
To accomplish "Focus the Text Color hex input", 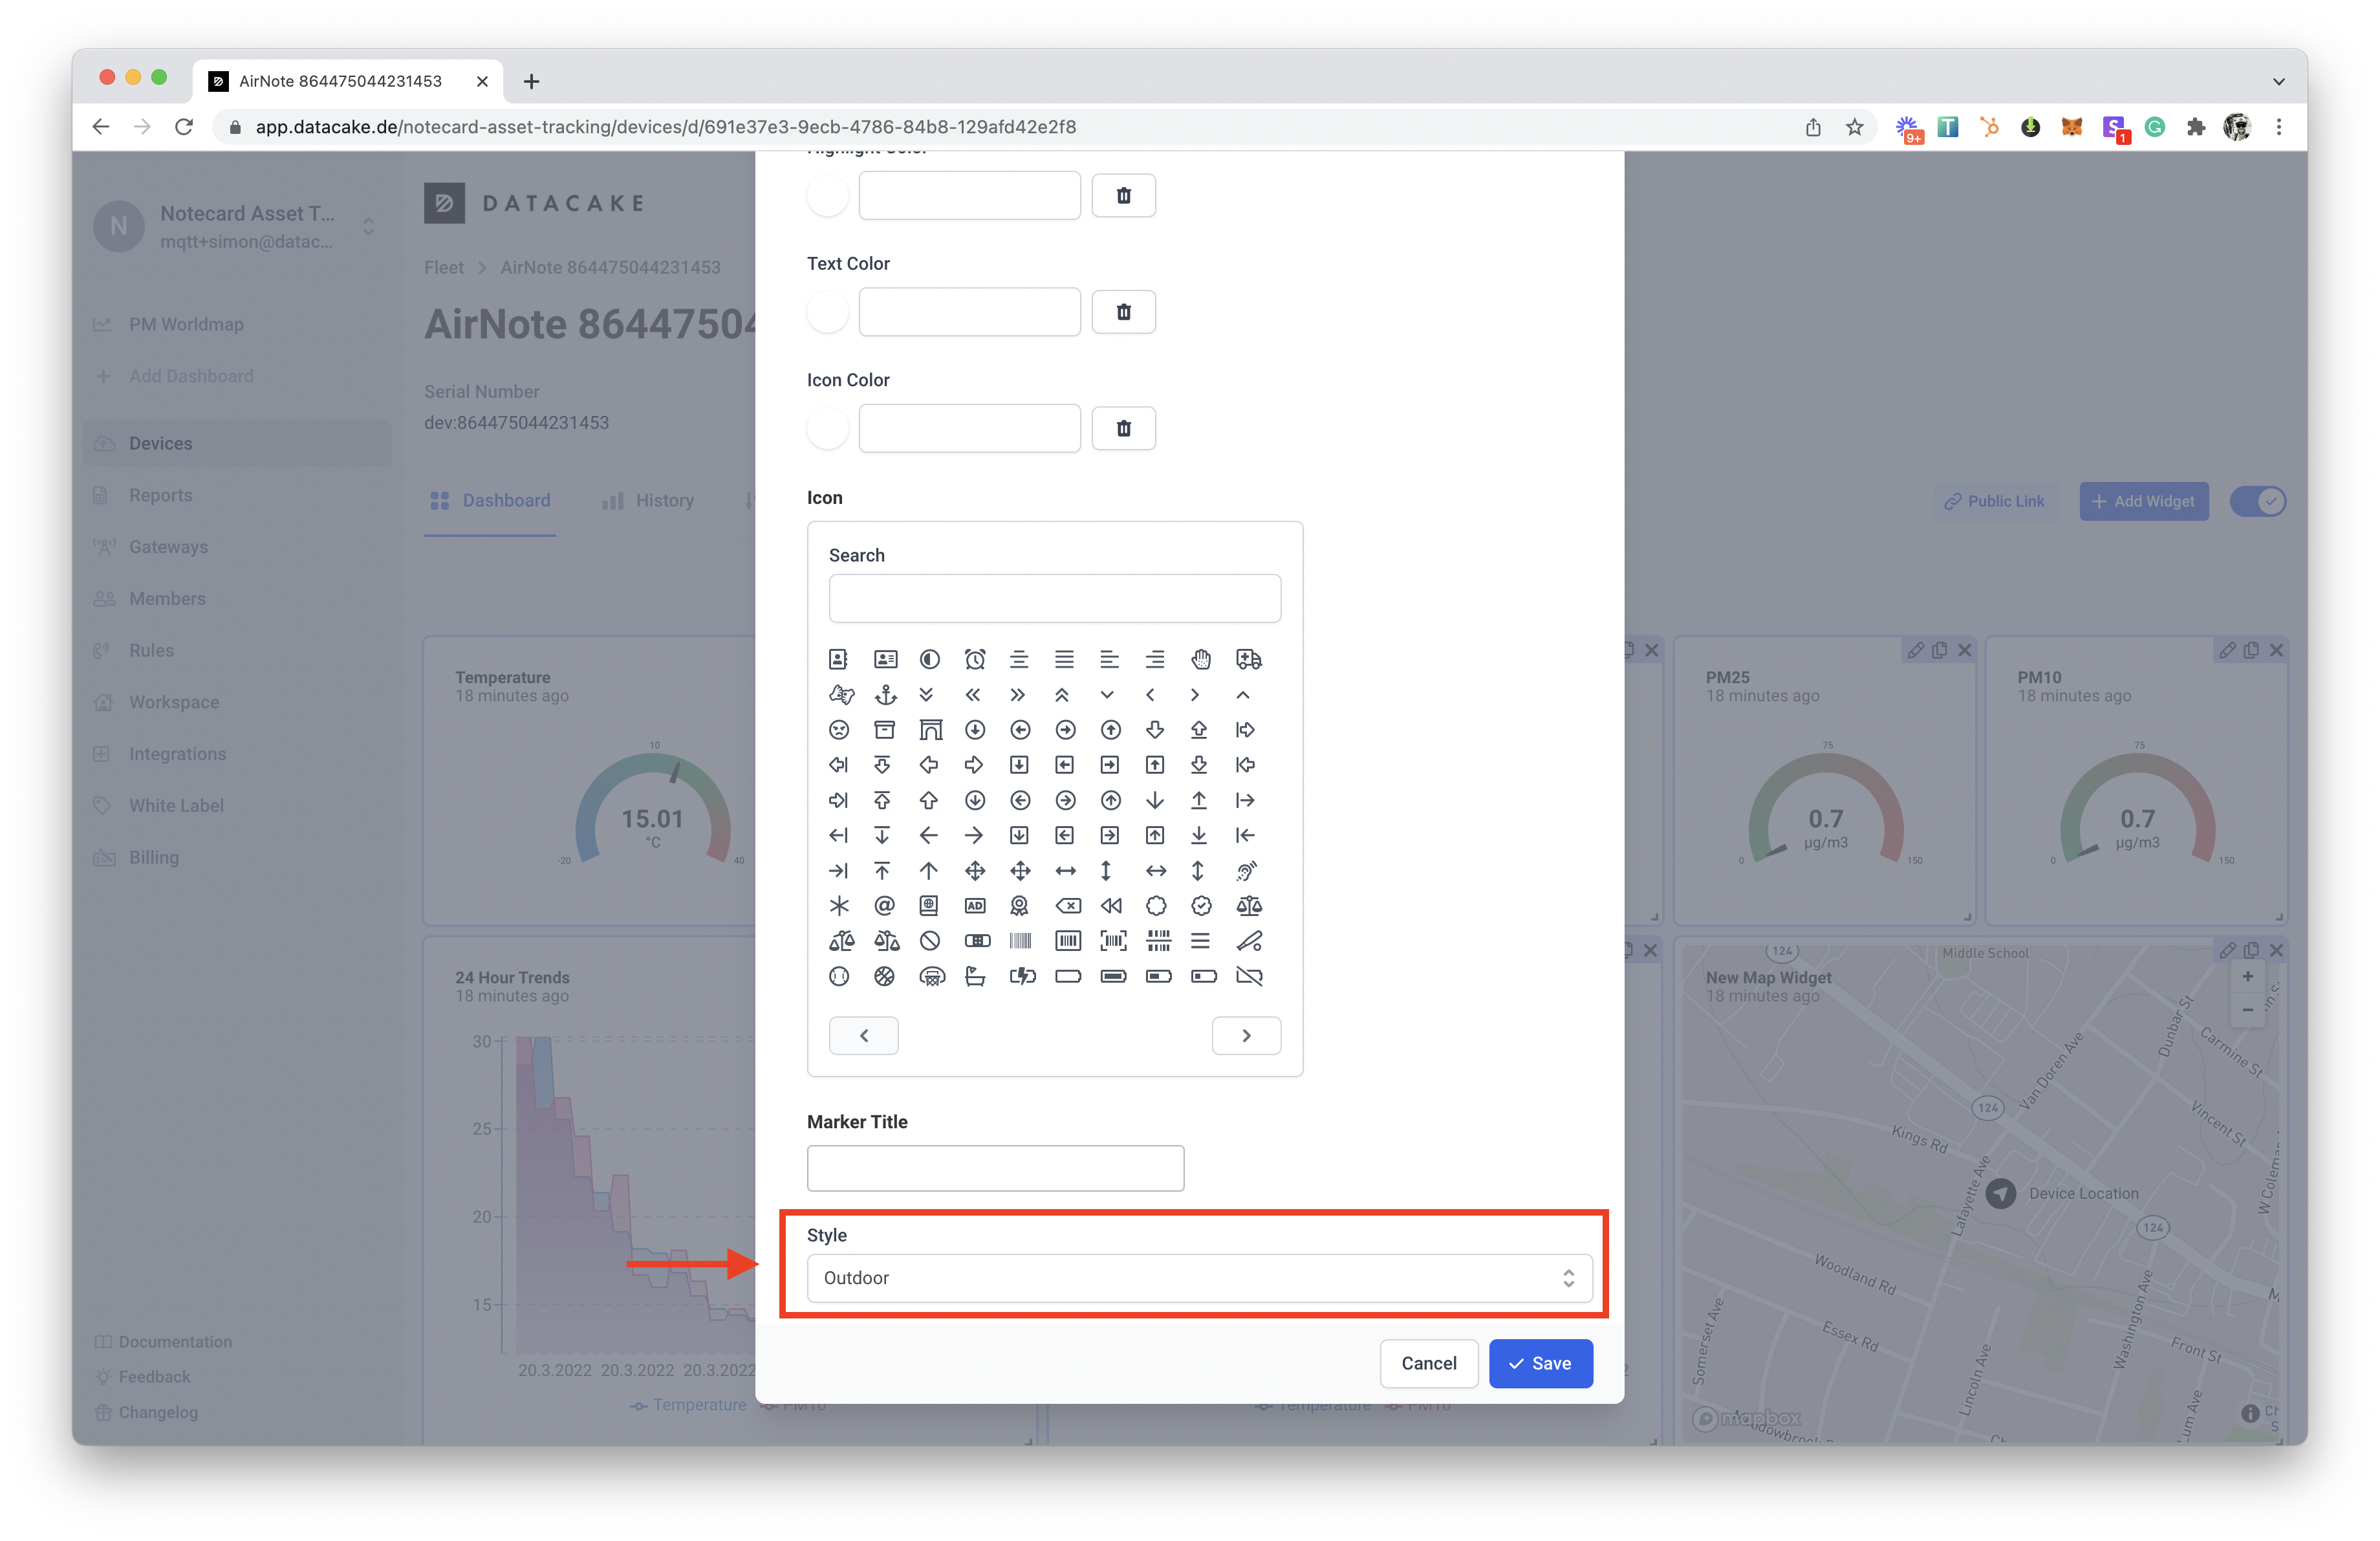I will (x=969, y=312).
